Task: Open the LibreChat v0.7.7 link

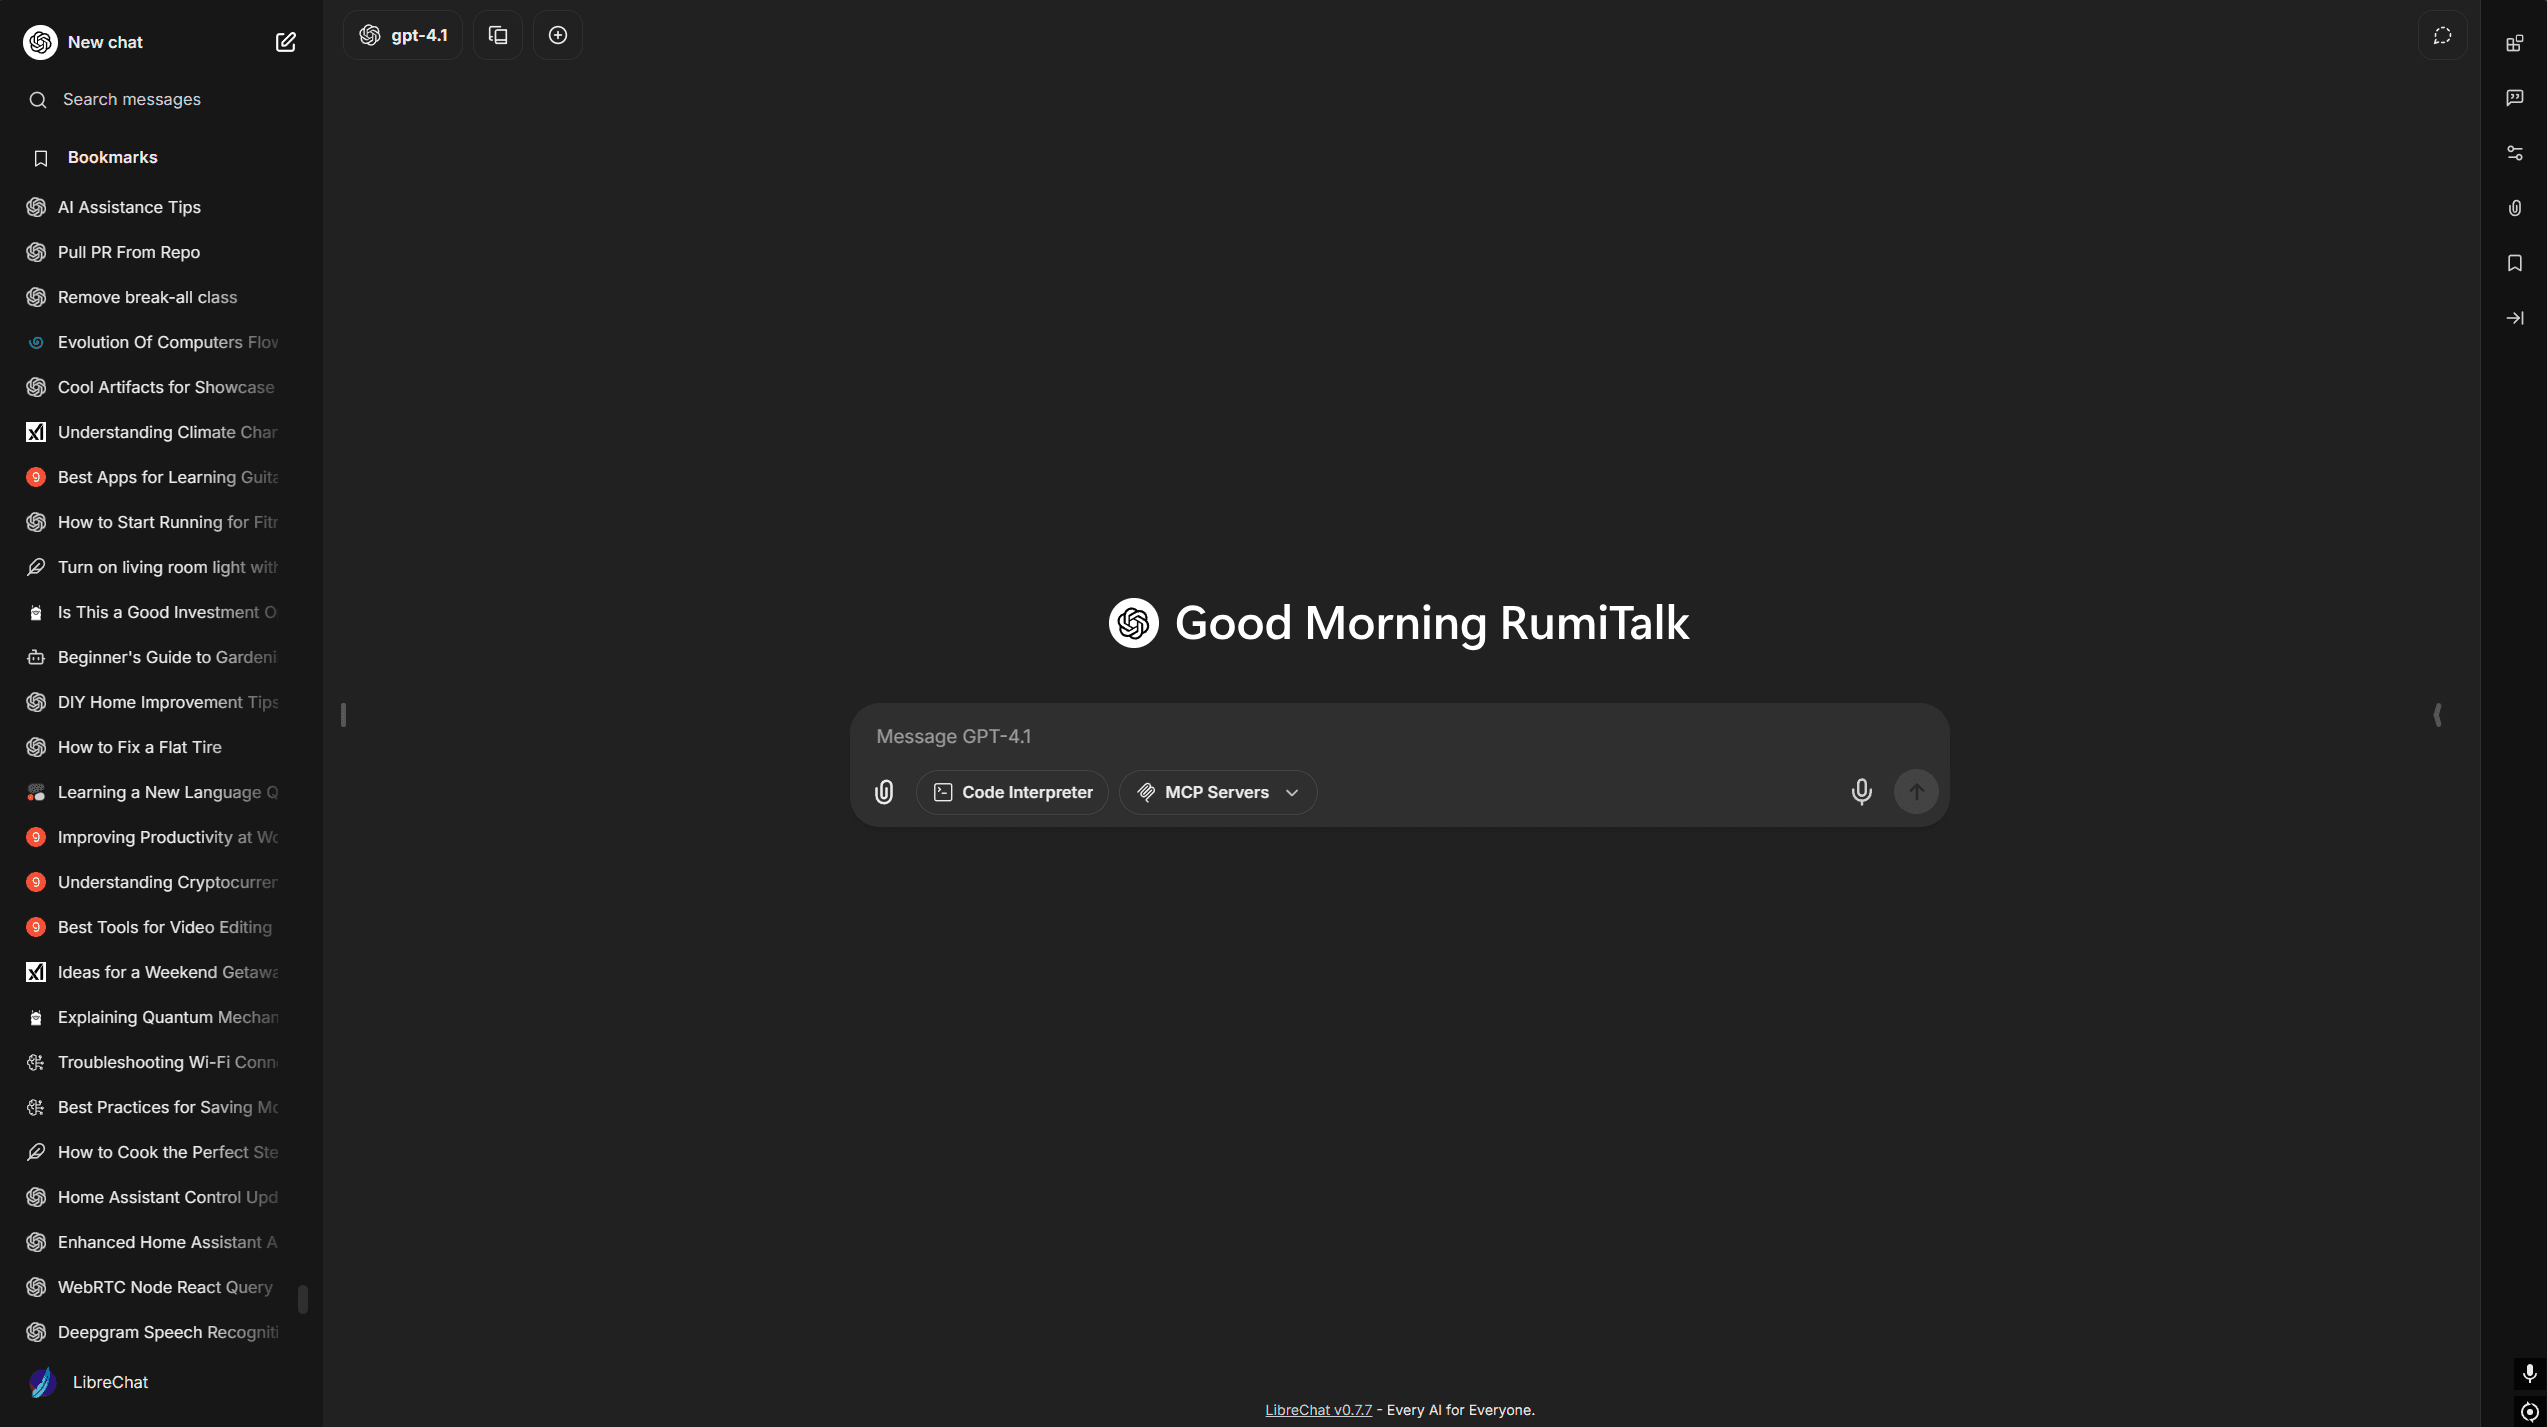Action: pos(1318,1410)
